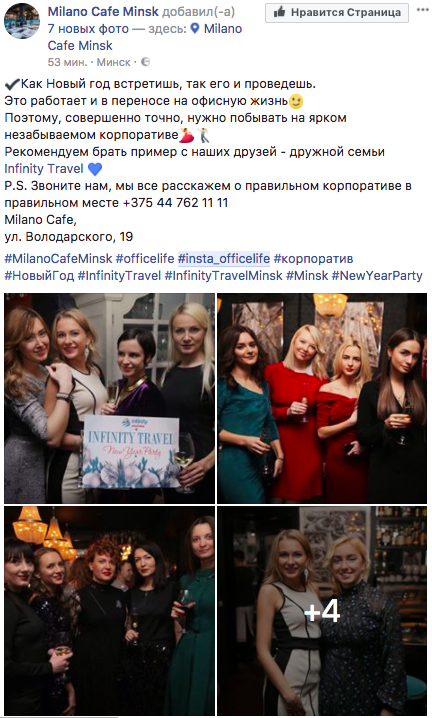Click the thumbs-up icon in the like-page button
Screen dimensions: 432x718
(x=279, y=12)
